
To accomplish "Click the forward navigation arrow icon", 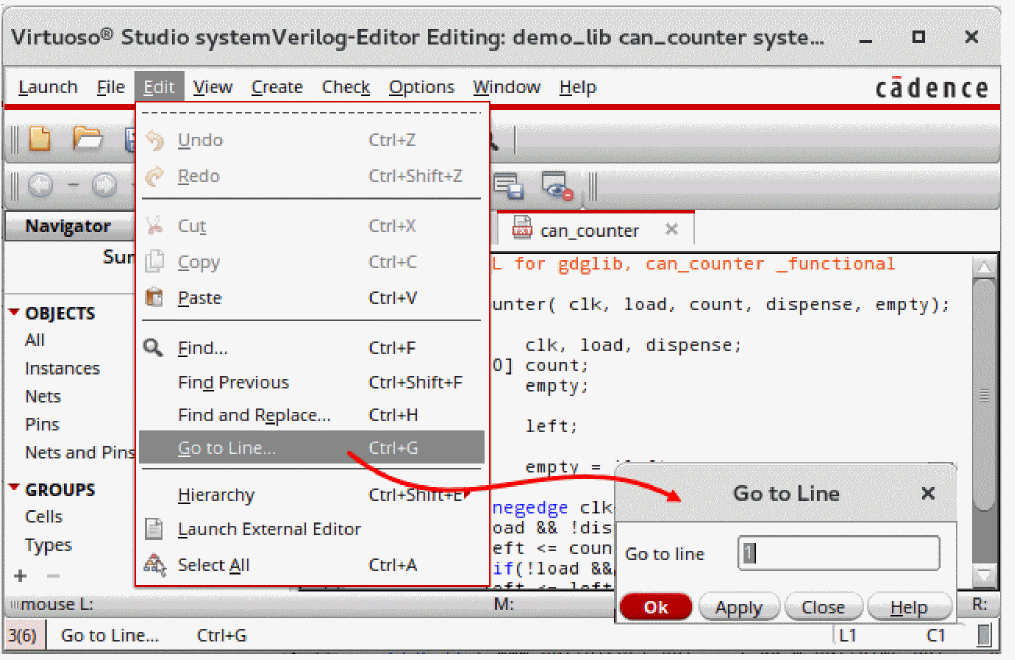I will coord(104,186).
